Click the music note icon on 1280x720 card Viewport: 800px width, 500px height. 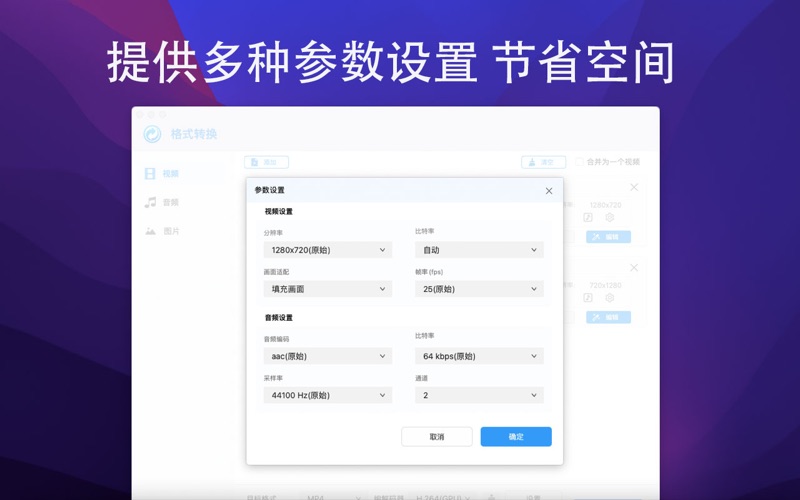point(588,217)
